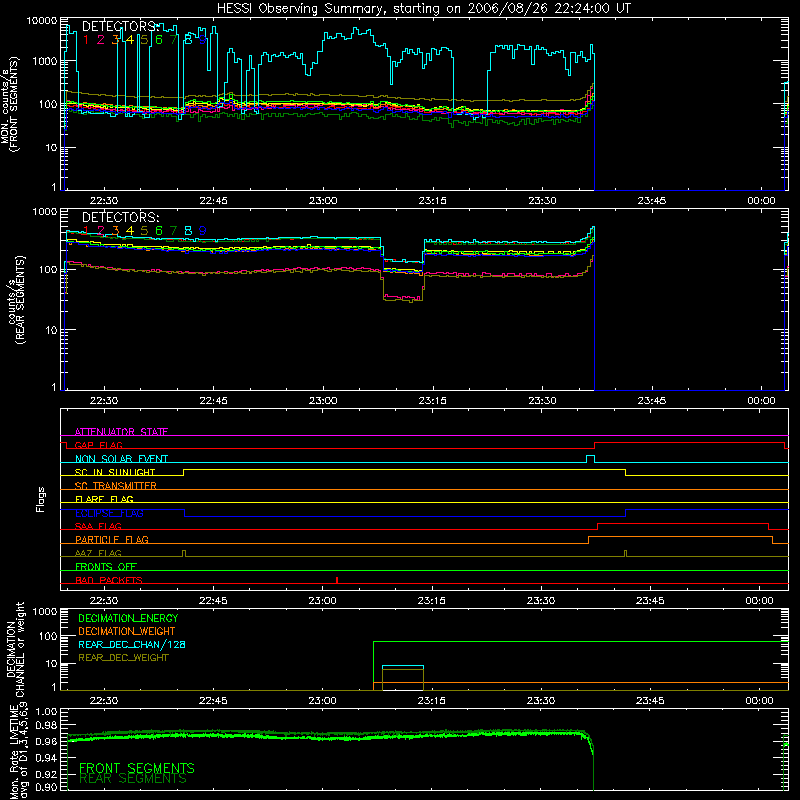Screen dimensions: 800x800
Task: Click the 23:00 time label under the front segments plot
Action: coord(323,201)
